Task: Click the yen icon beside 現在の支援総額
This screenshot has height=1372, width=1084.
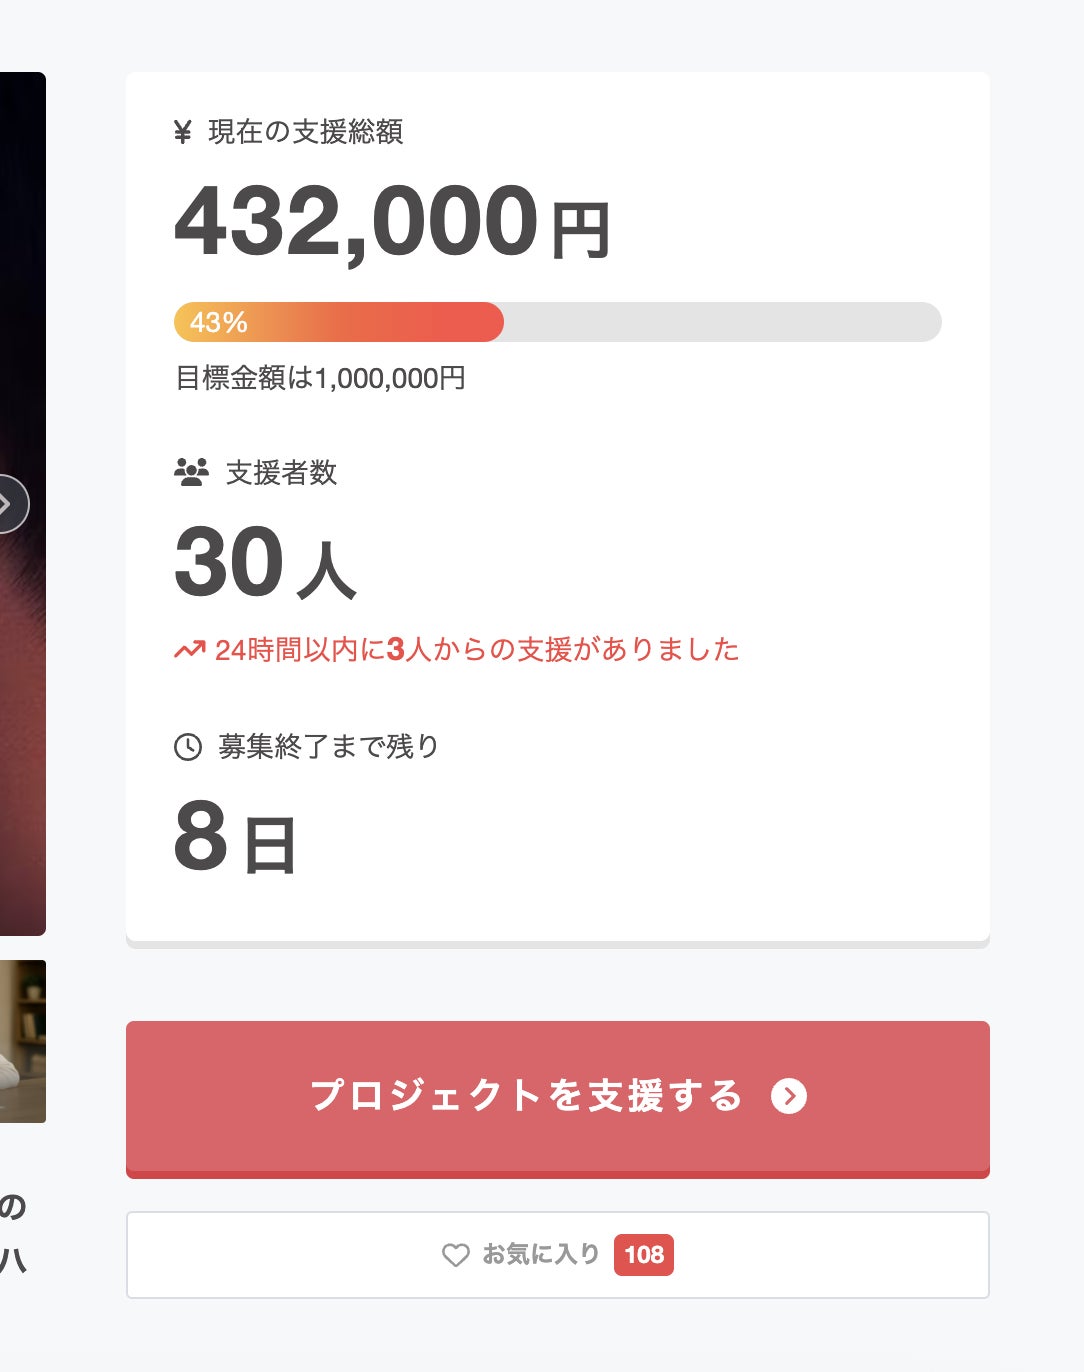Action: click(182, 132)
